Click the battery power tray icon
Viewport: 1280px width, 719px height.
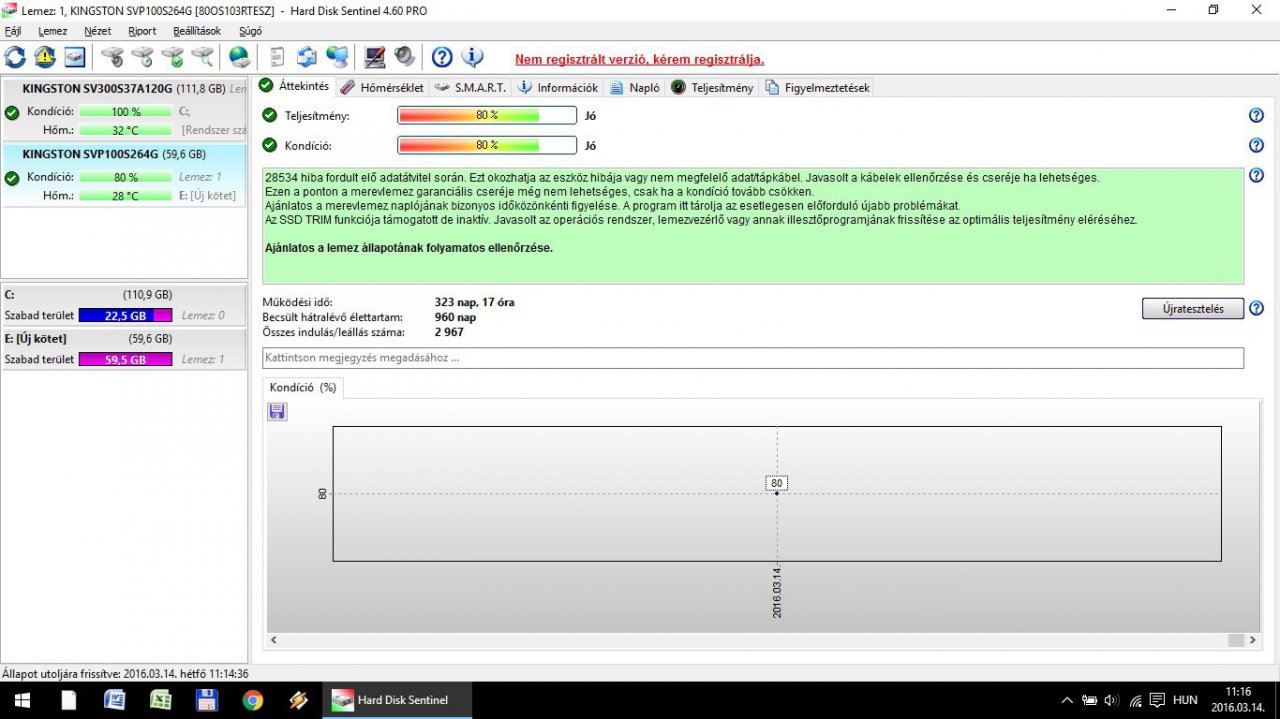tap(1089, 700)
